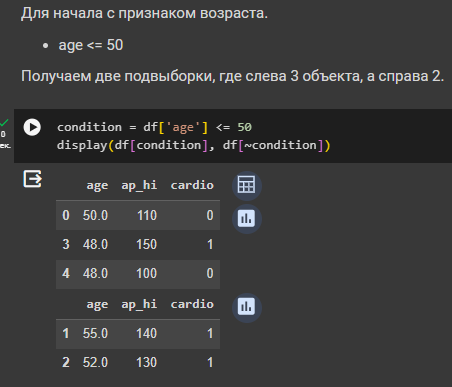The height and width of the screenshot is (387, 452).
Task: Click the 'condition = df['age'] <= 50' code line
Action: click(154, 127)
